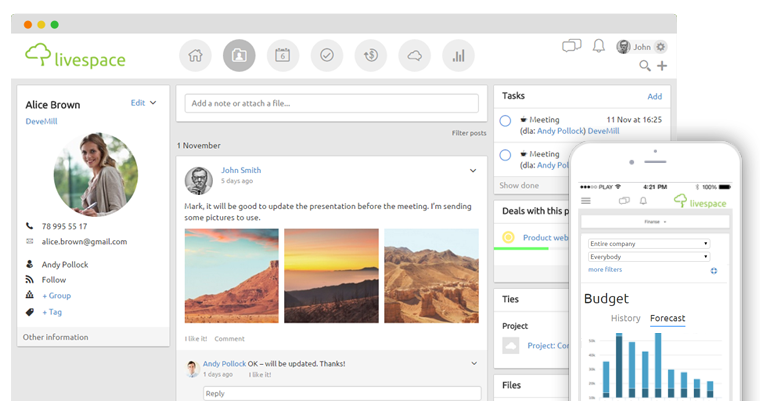Screen dimensions: 760x401
Task: Expand the John Smith post options chevron
Action: point(473,171)
